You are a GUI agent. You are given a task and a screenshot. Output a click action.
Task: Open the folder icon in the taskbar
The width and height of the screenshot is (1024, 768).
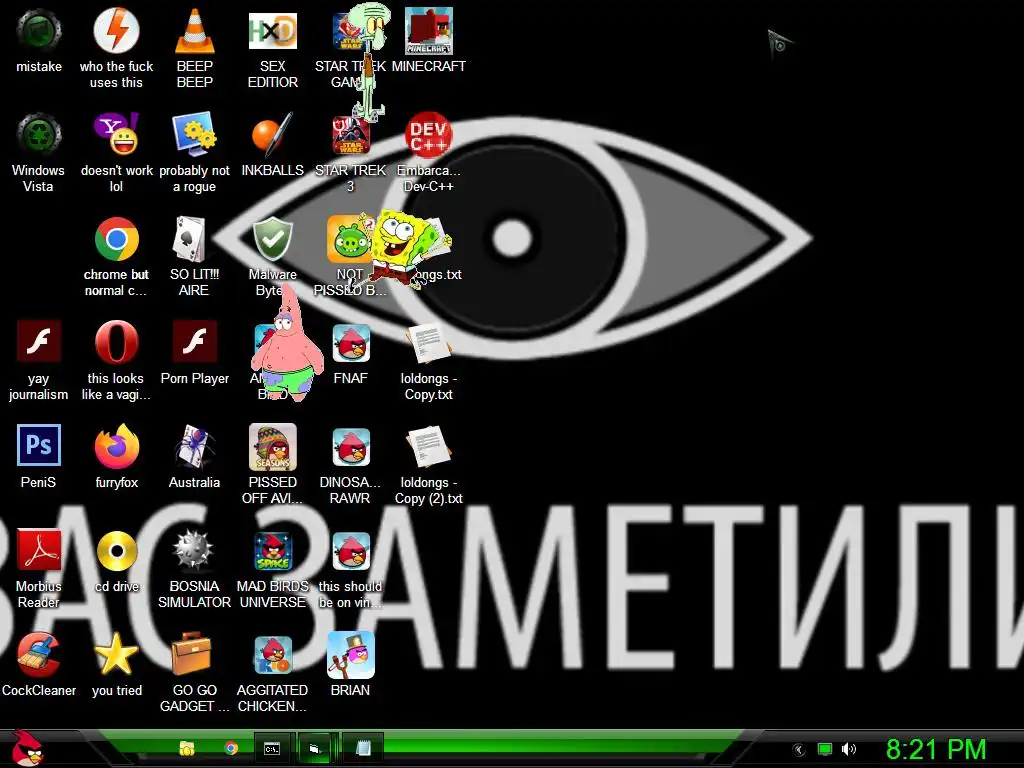point(187,748)
